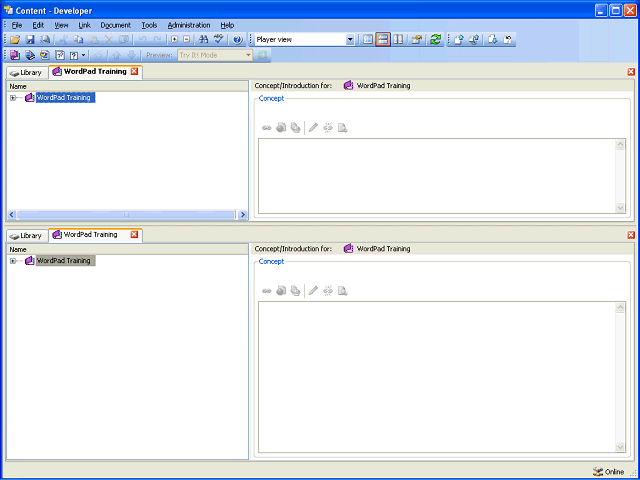Click chain link icon in upper Concept pane
640x480 pixels.
(x=267, y=128)
